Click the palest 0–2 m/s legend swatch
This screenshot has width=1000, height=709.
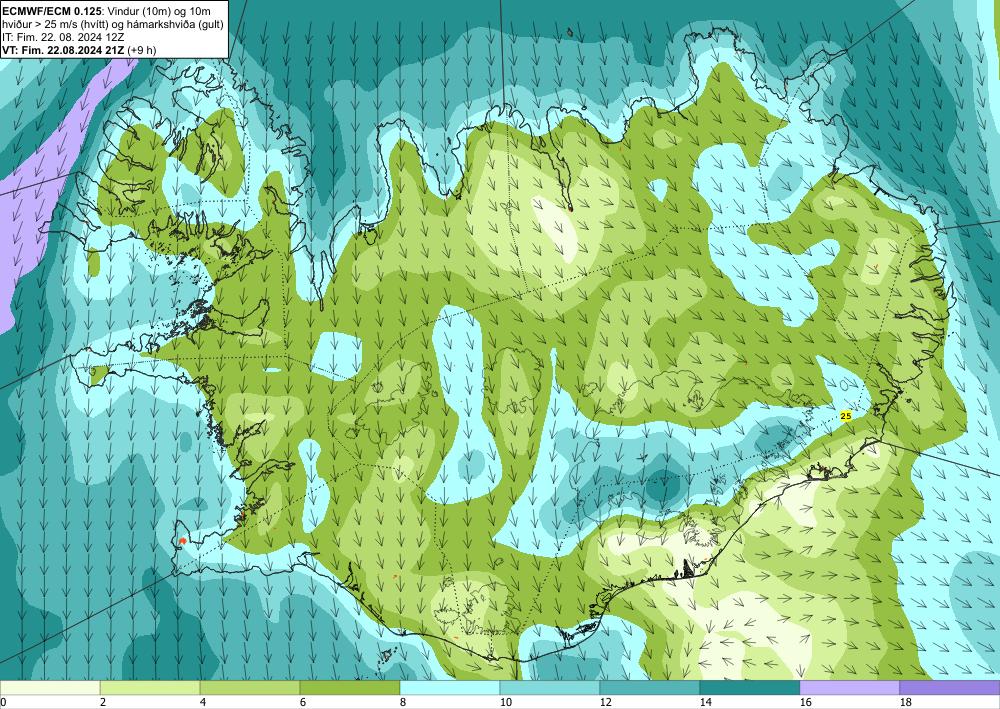(x=50, y=687)
